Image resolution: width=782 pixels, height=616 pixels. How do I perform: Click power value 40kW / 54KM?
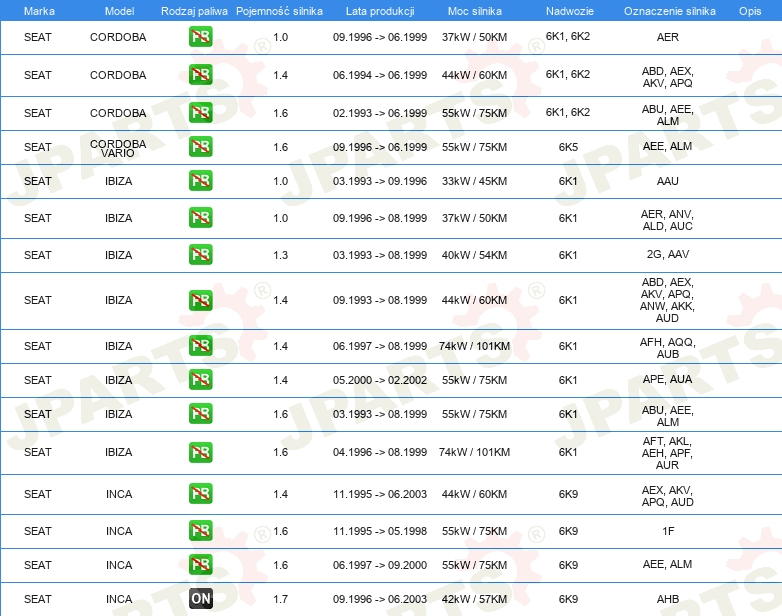coord(474,255)
